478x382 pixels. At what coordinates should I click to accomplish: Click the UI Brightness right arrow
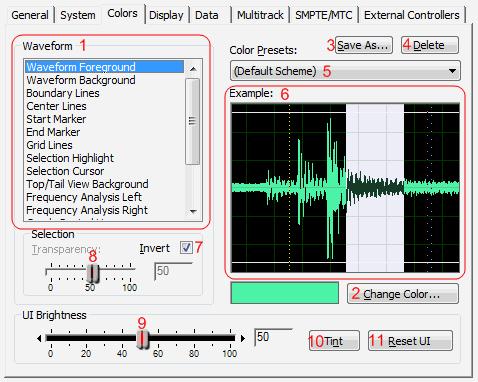pyautogui.click(x=243, y=338)
